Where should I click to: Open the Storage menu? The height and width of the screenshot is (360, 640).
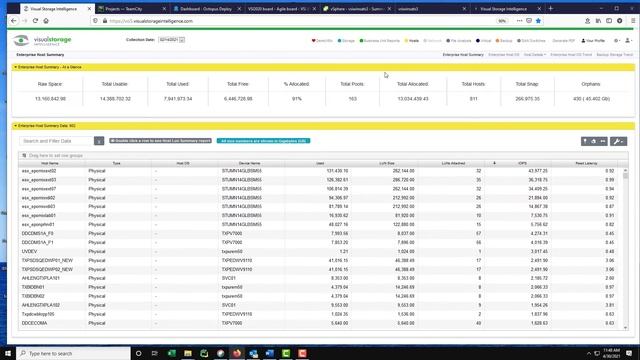tap(346, 41)
